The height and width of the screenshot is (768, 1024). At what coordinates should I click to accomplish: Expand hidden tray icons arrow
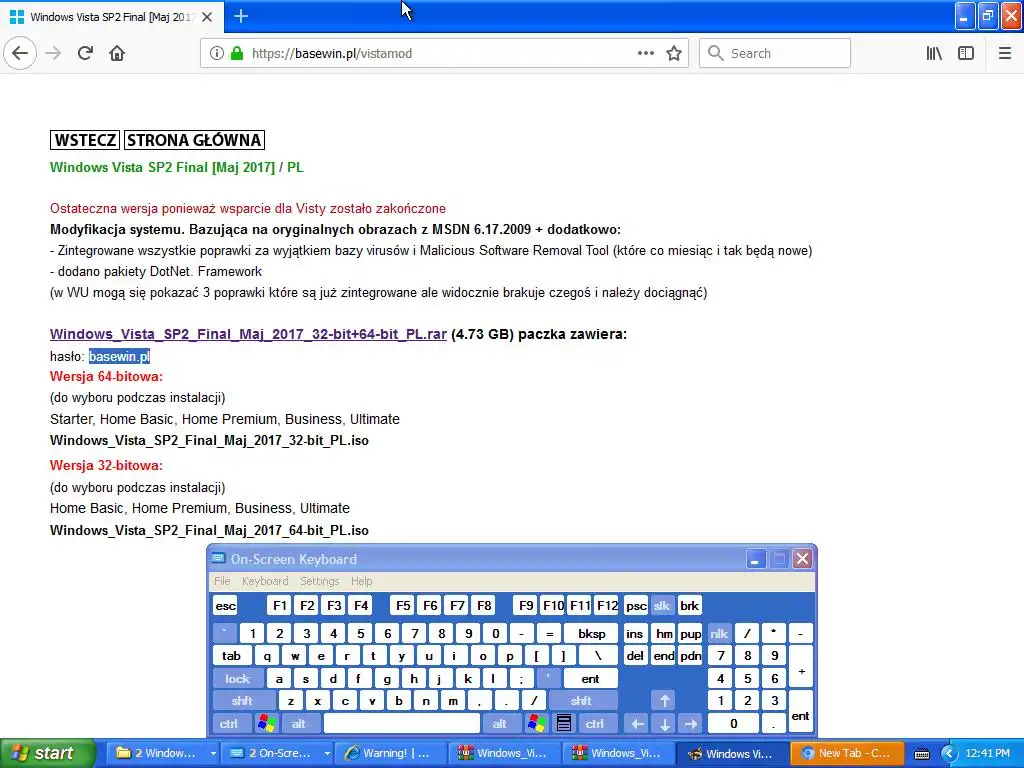[948, 754]
